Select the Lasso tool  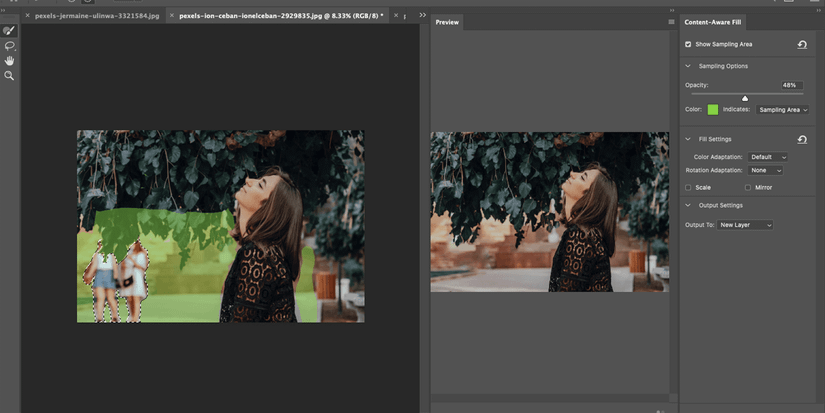(10, 46)
